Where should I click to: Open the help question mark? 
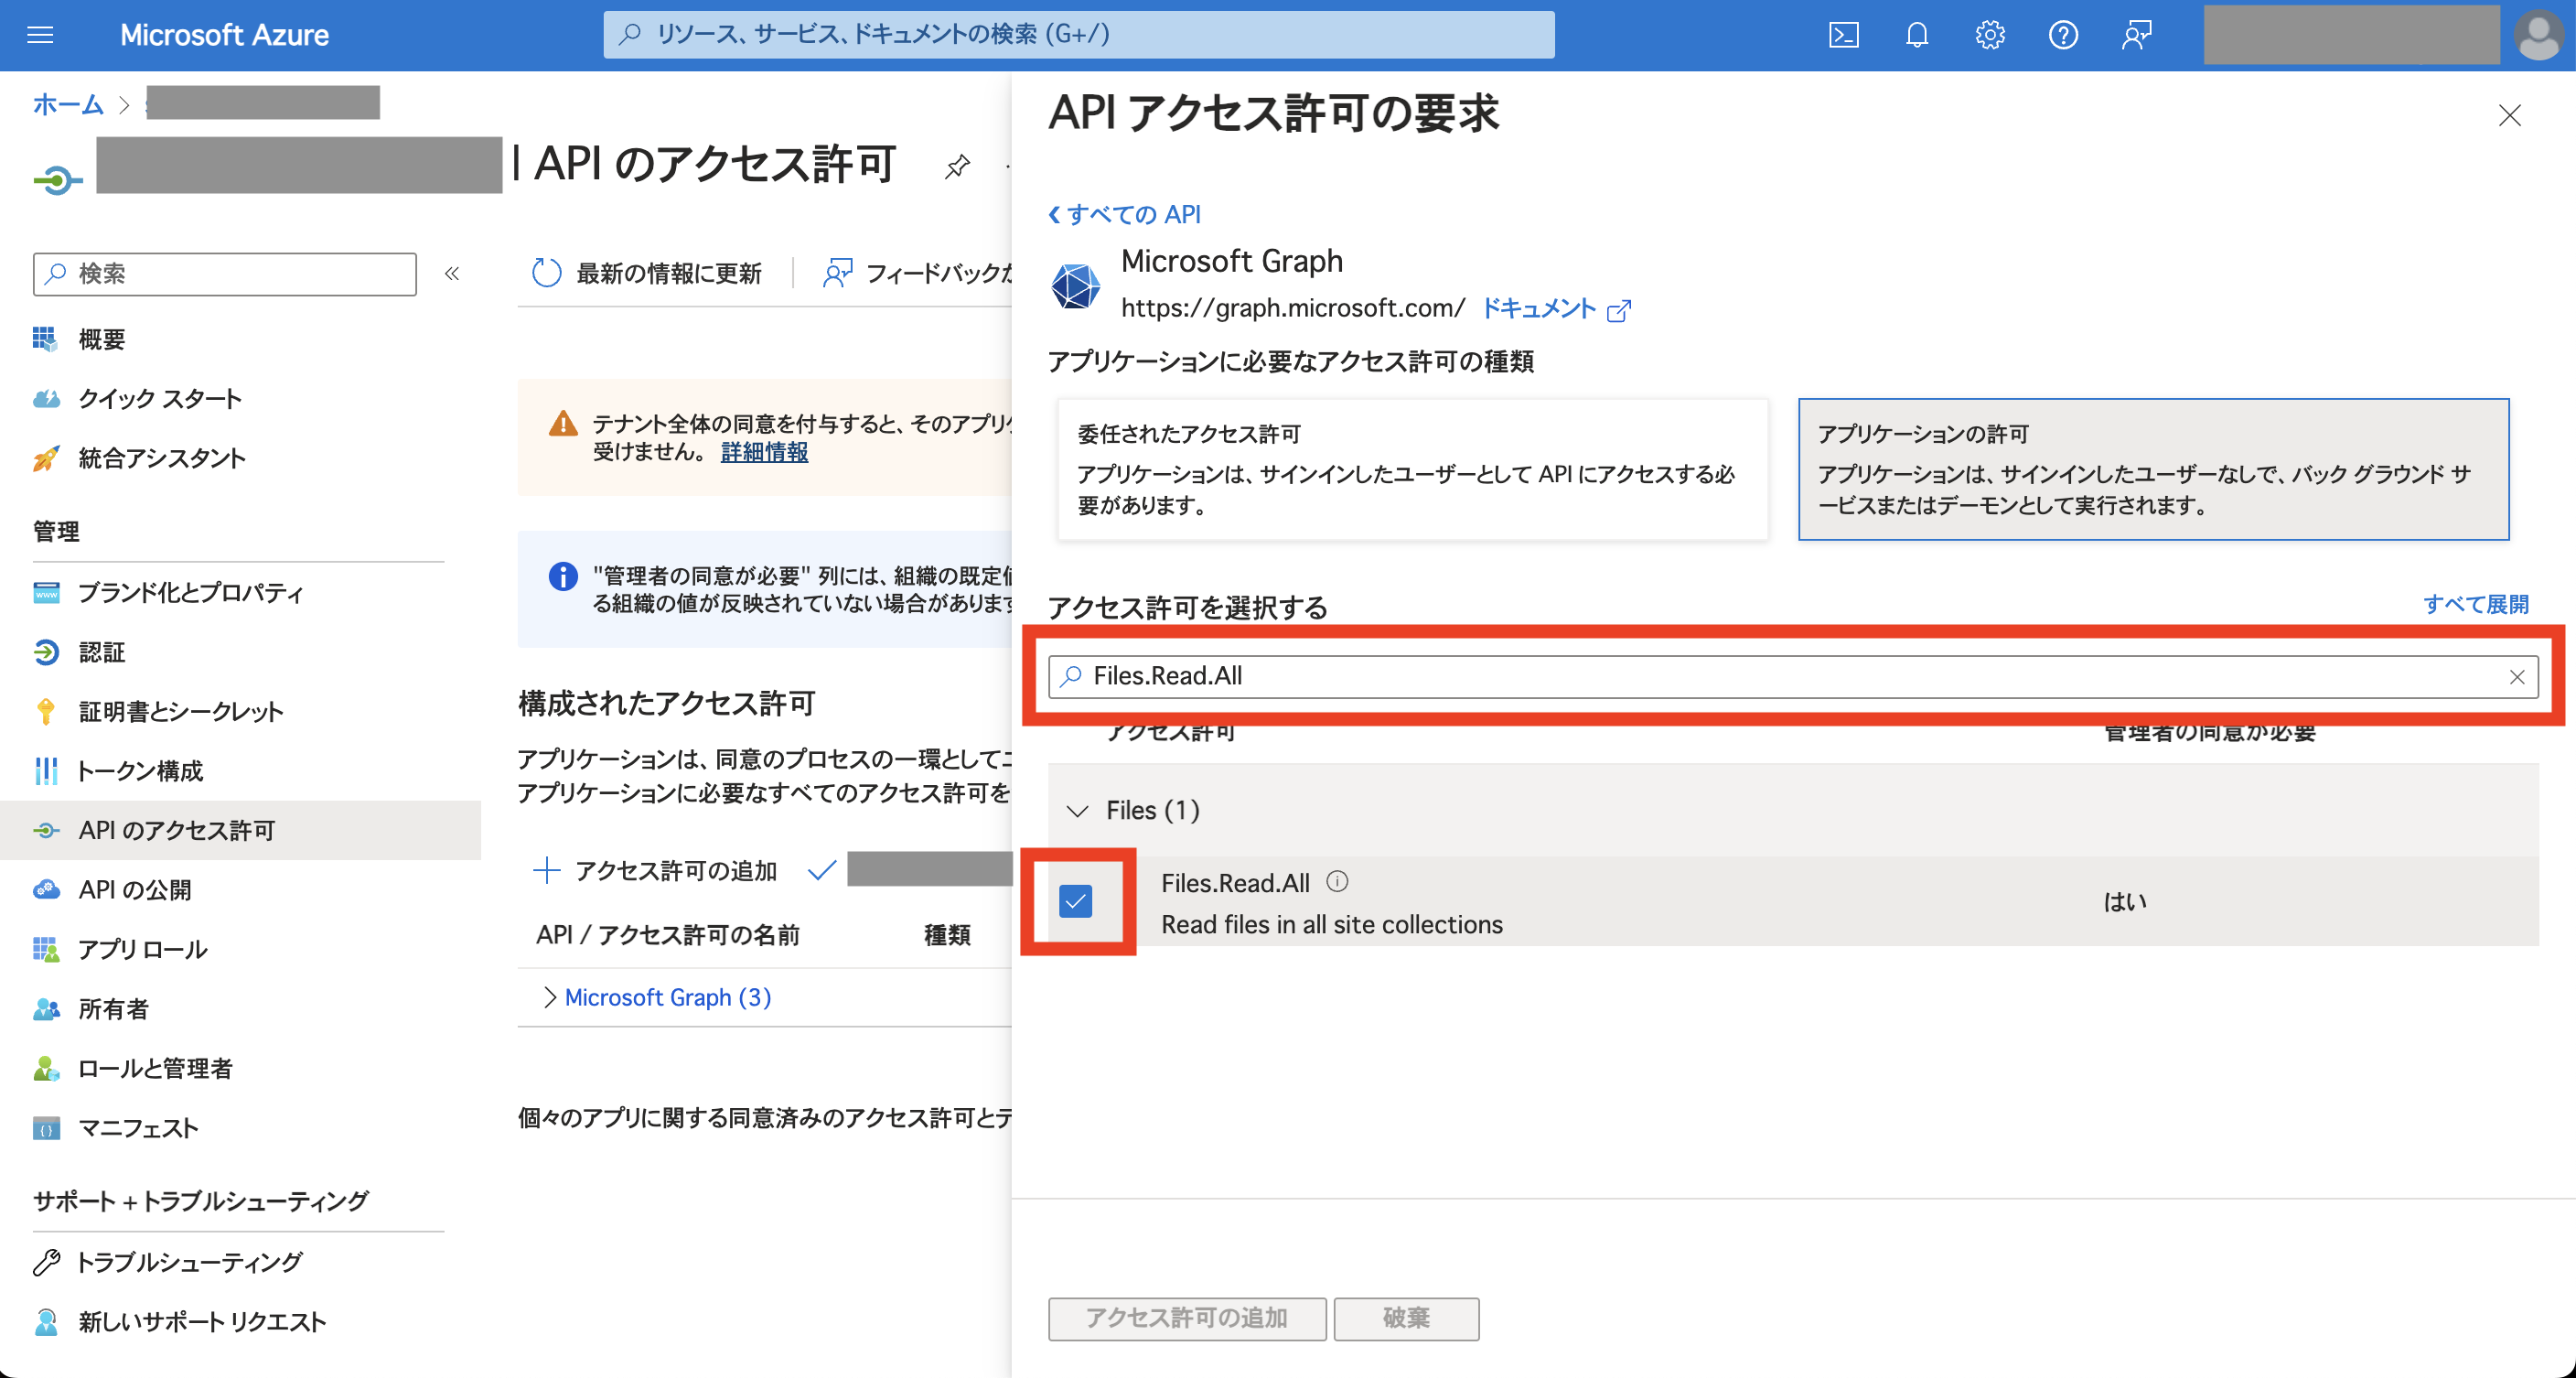2063,35
